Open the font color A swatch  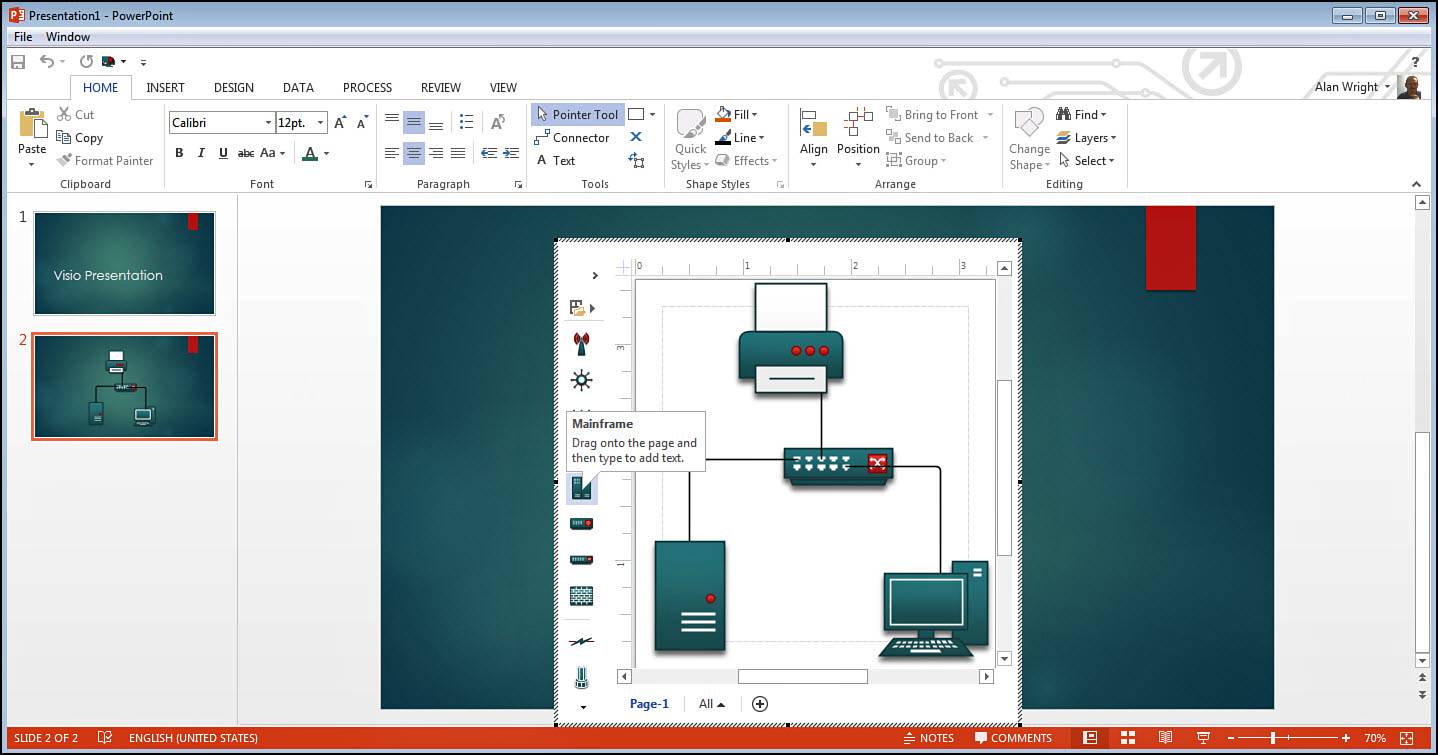coord(310,153)
